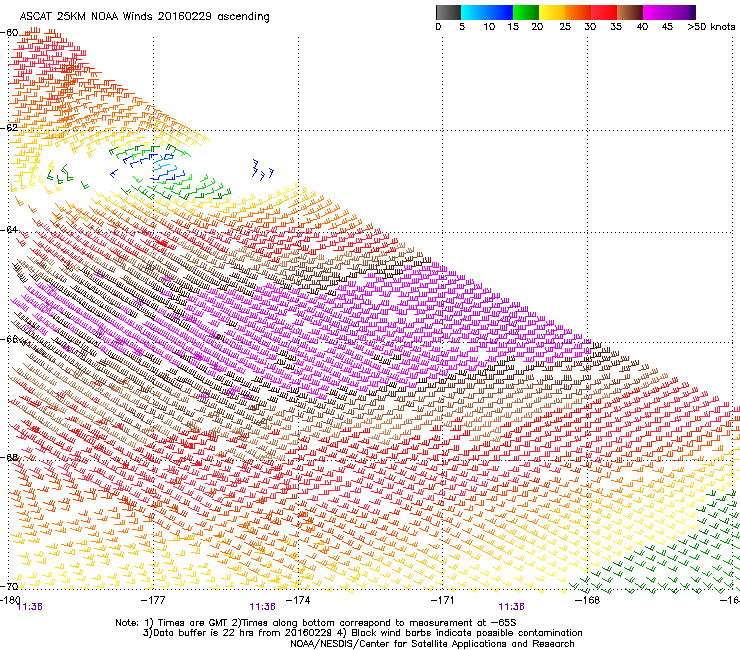Choose the red 30-35 knots legend swatch
The image size is (740, 650).
click(x=604, y=12)
